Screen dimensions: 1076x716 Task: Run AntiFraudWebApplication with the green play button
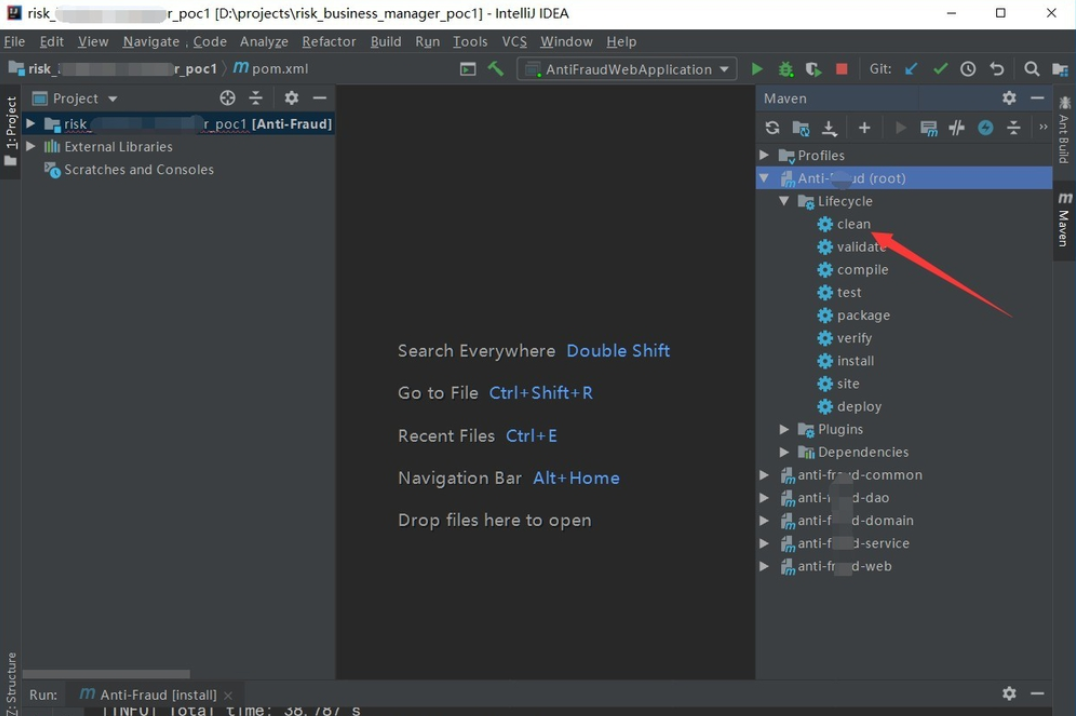pyautogui.click(x=757, y=69)
